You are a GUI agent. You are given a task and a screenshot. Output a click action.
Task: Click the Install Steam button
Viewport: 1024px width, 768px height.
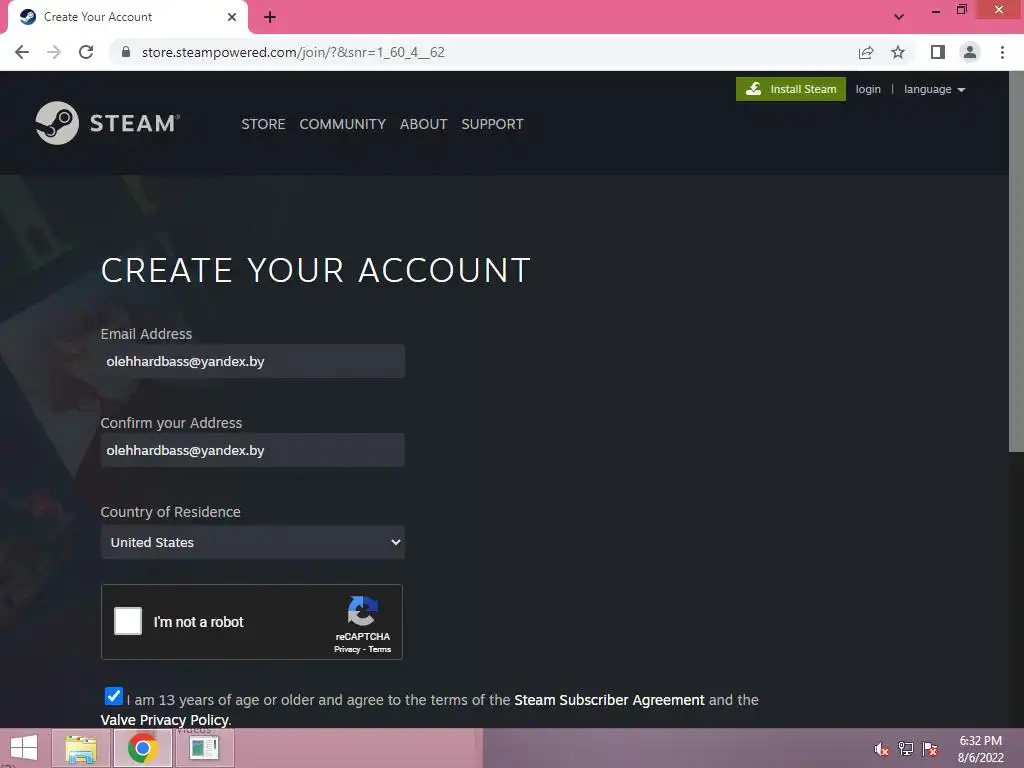point(791,89)
